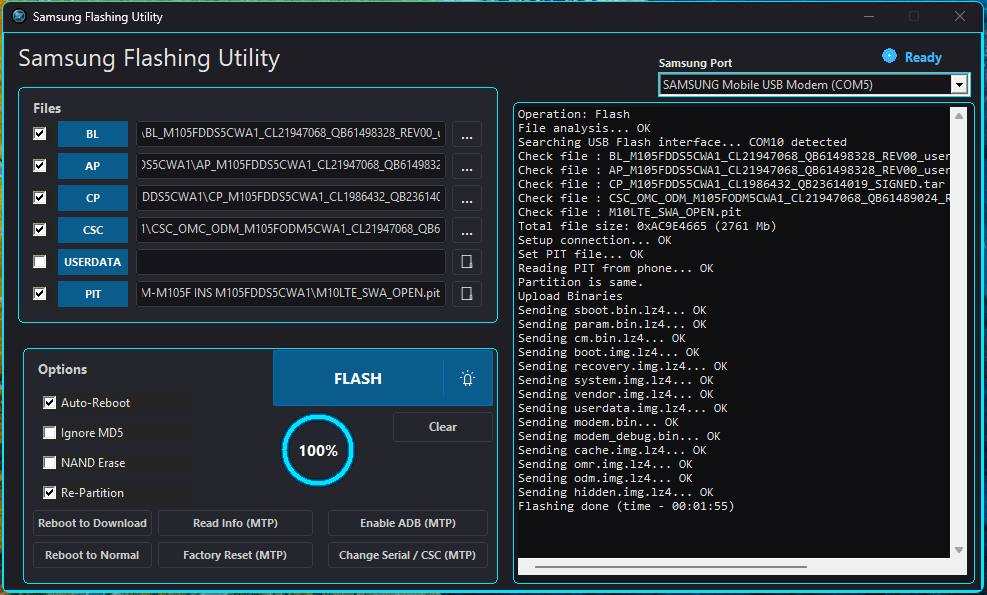This screenshot has height=595, width=987.
Task: Click Enable ADB (MTP) button
Action: click(x=408, y=523)
